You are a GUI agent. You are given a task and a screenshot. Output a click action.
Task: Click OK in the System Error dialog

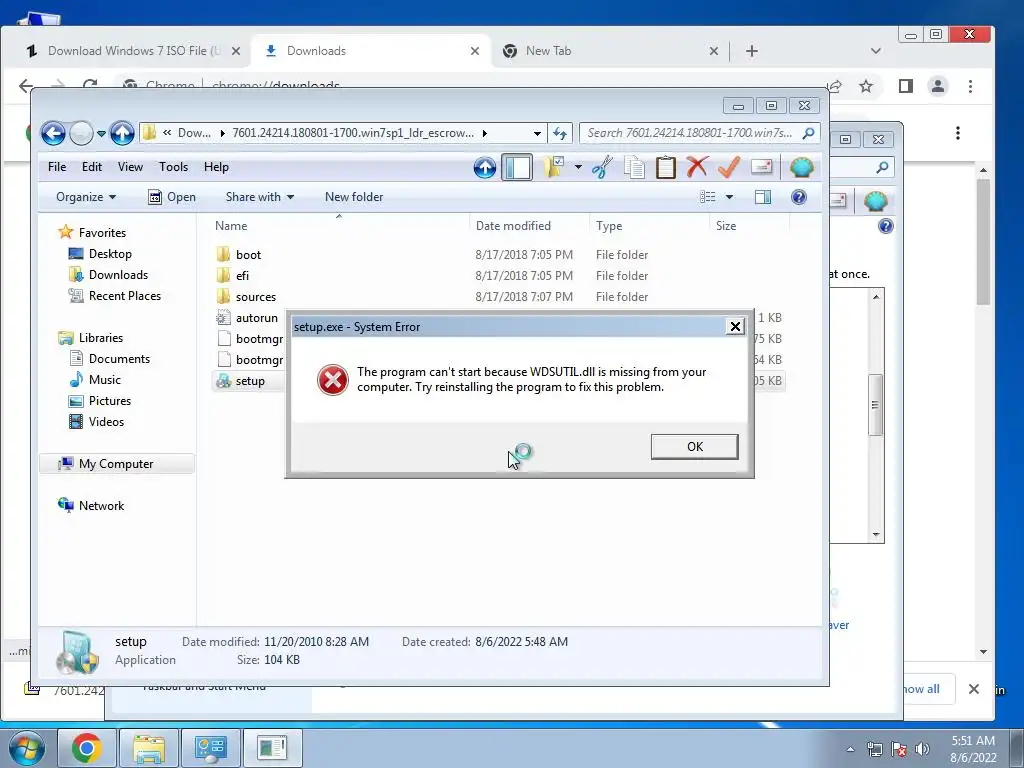pos(694,447)
